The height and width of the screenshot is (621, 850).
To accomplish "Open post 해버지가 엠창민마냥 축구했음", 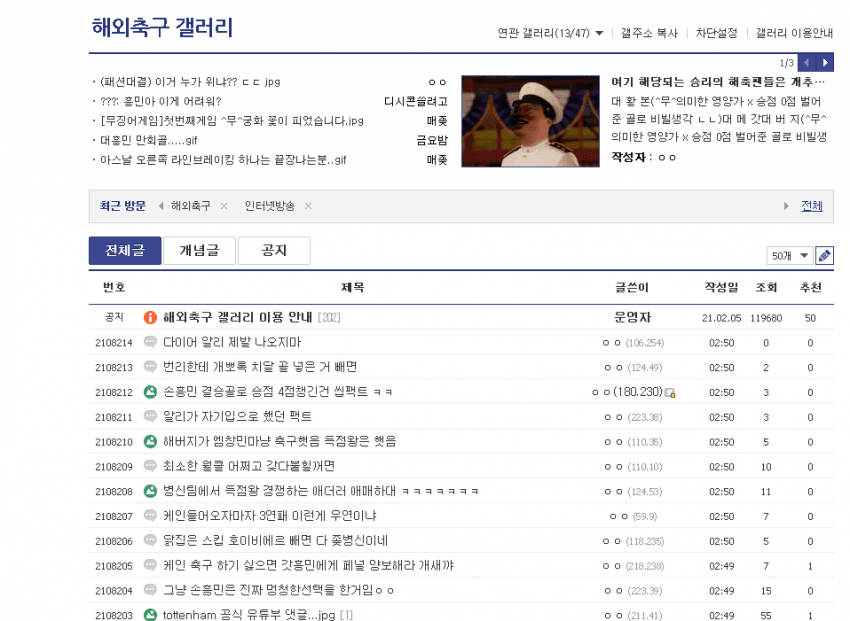I will [x=279, y=442].
